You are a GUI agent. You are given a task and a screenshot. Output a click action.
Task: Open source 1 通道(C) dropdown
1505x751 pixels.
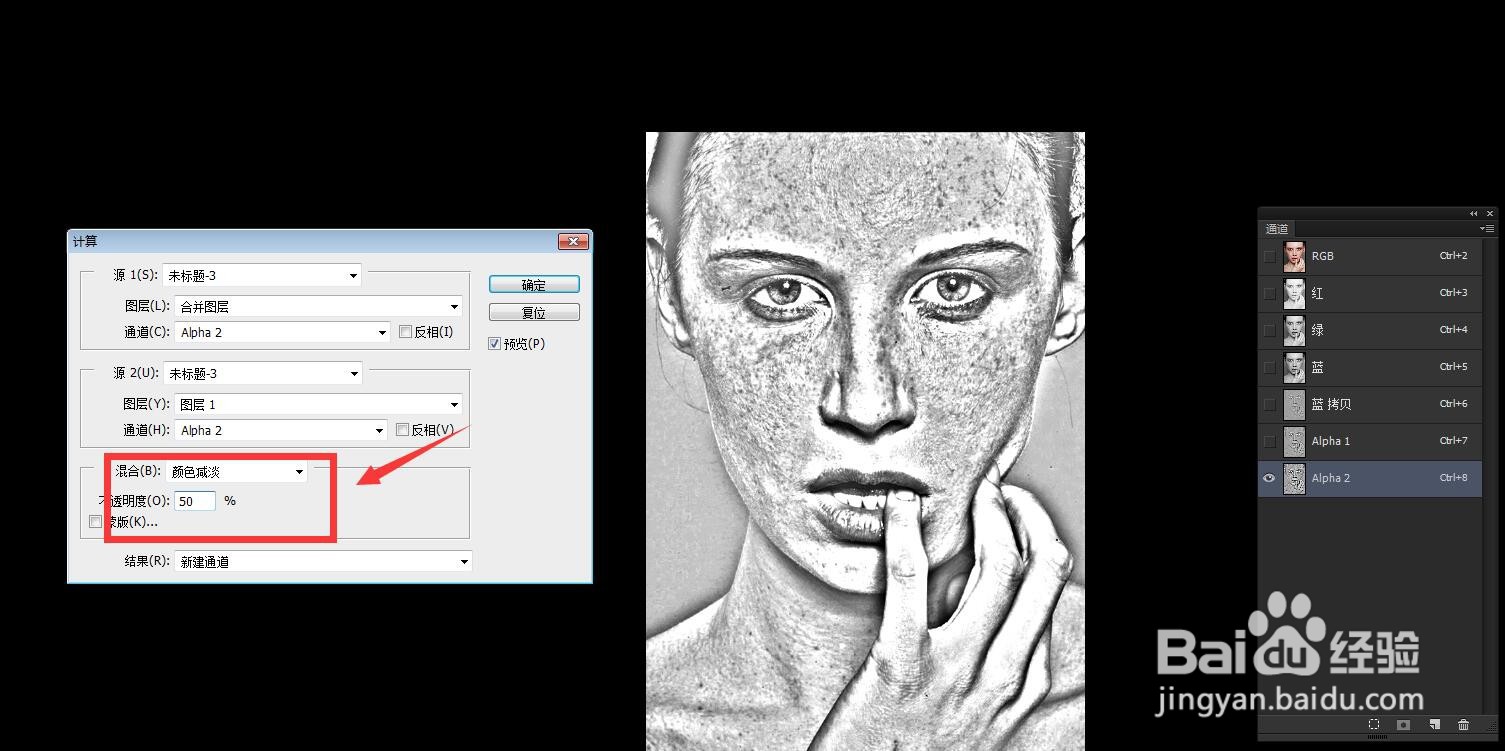pyautogui.click(x=283, y=332)
